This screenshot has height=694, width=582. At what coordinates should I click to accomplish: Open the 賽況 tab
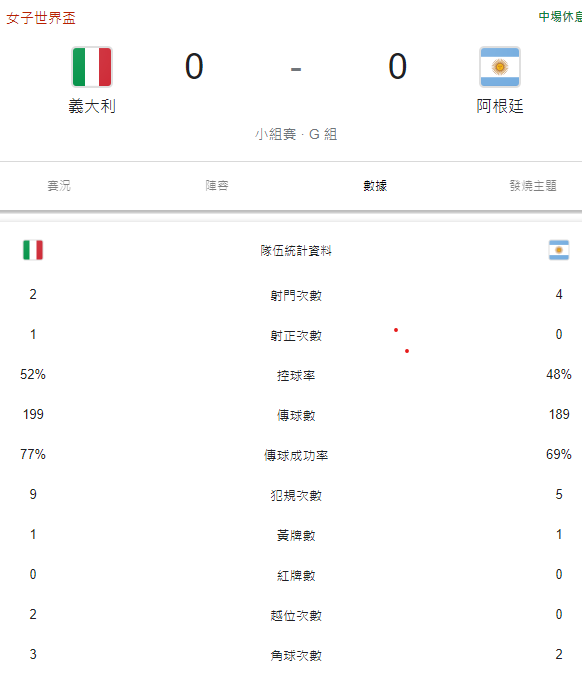(59, 185)
